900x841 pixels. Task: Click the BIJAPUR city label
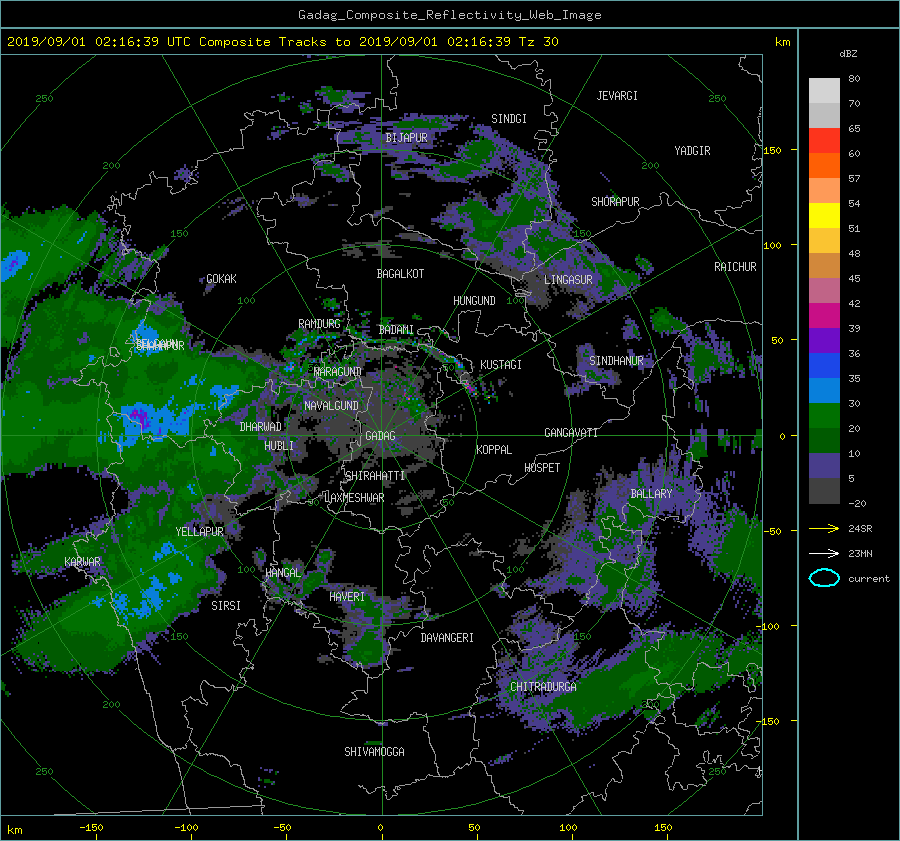click(406, 138)
